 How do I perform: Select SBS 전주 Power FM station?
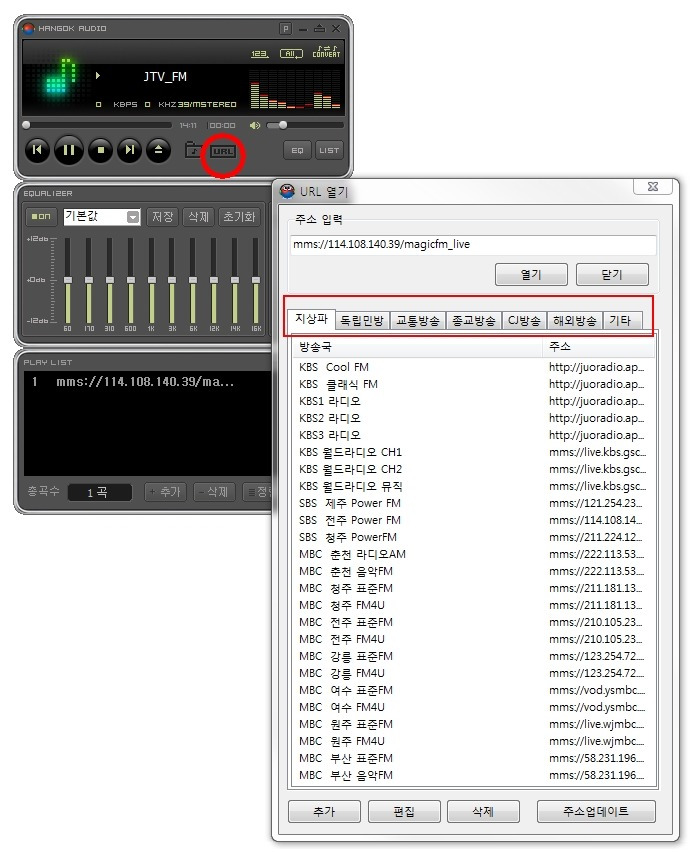[473, 520]
